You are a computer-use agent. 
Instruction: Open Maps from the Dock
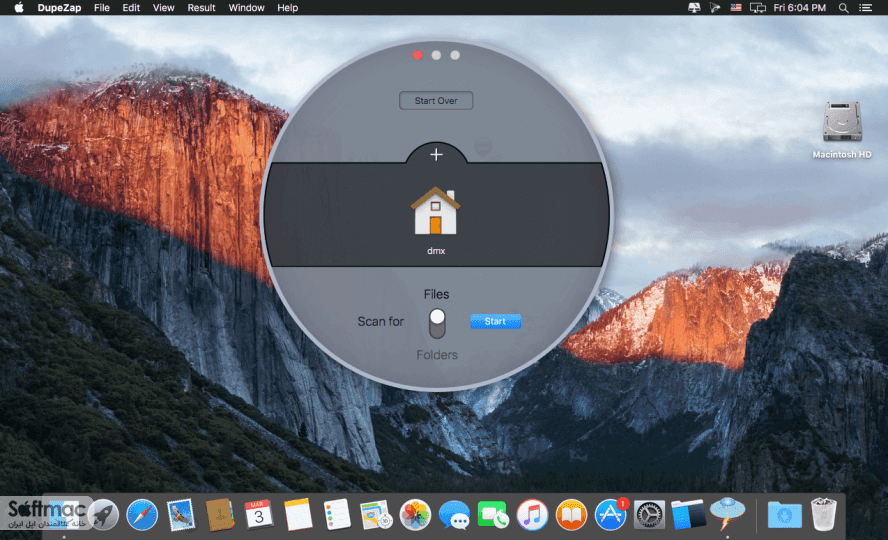(x=376, y=515)
